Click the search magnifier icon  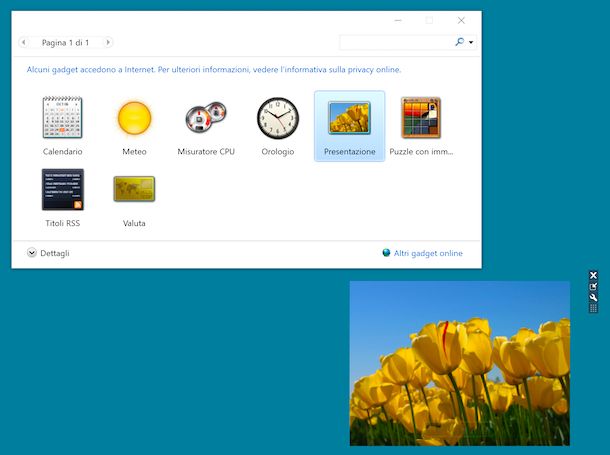coord(459,42)
